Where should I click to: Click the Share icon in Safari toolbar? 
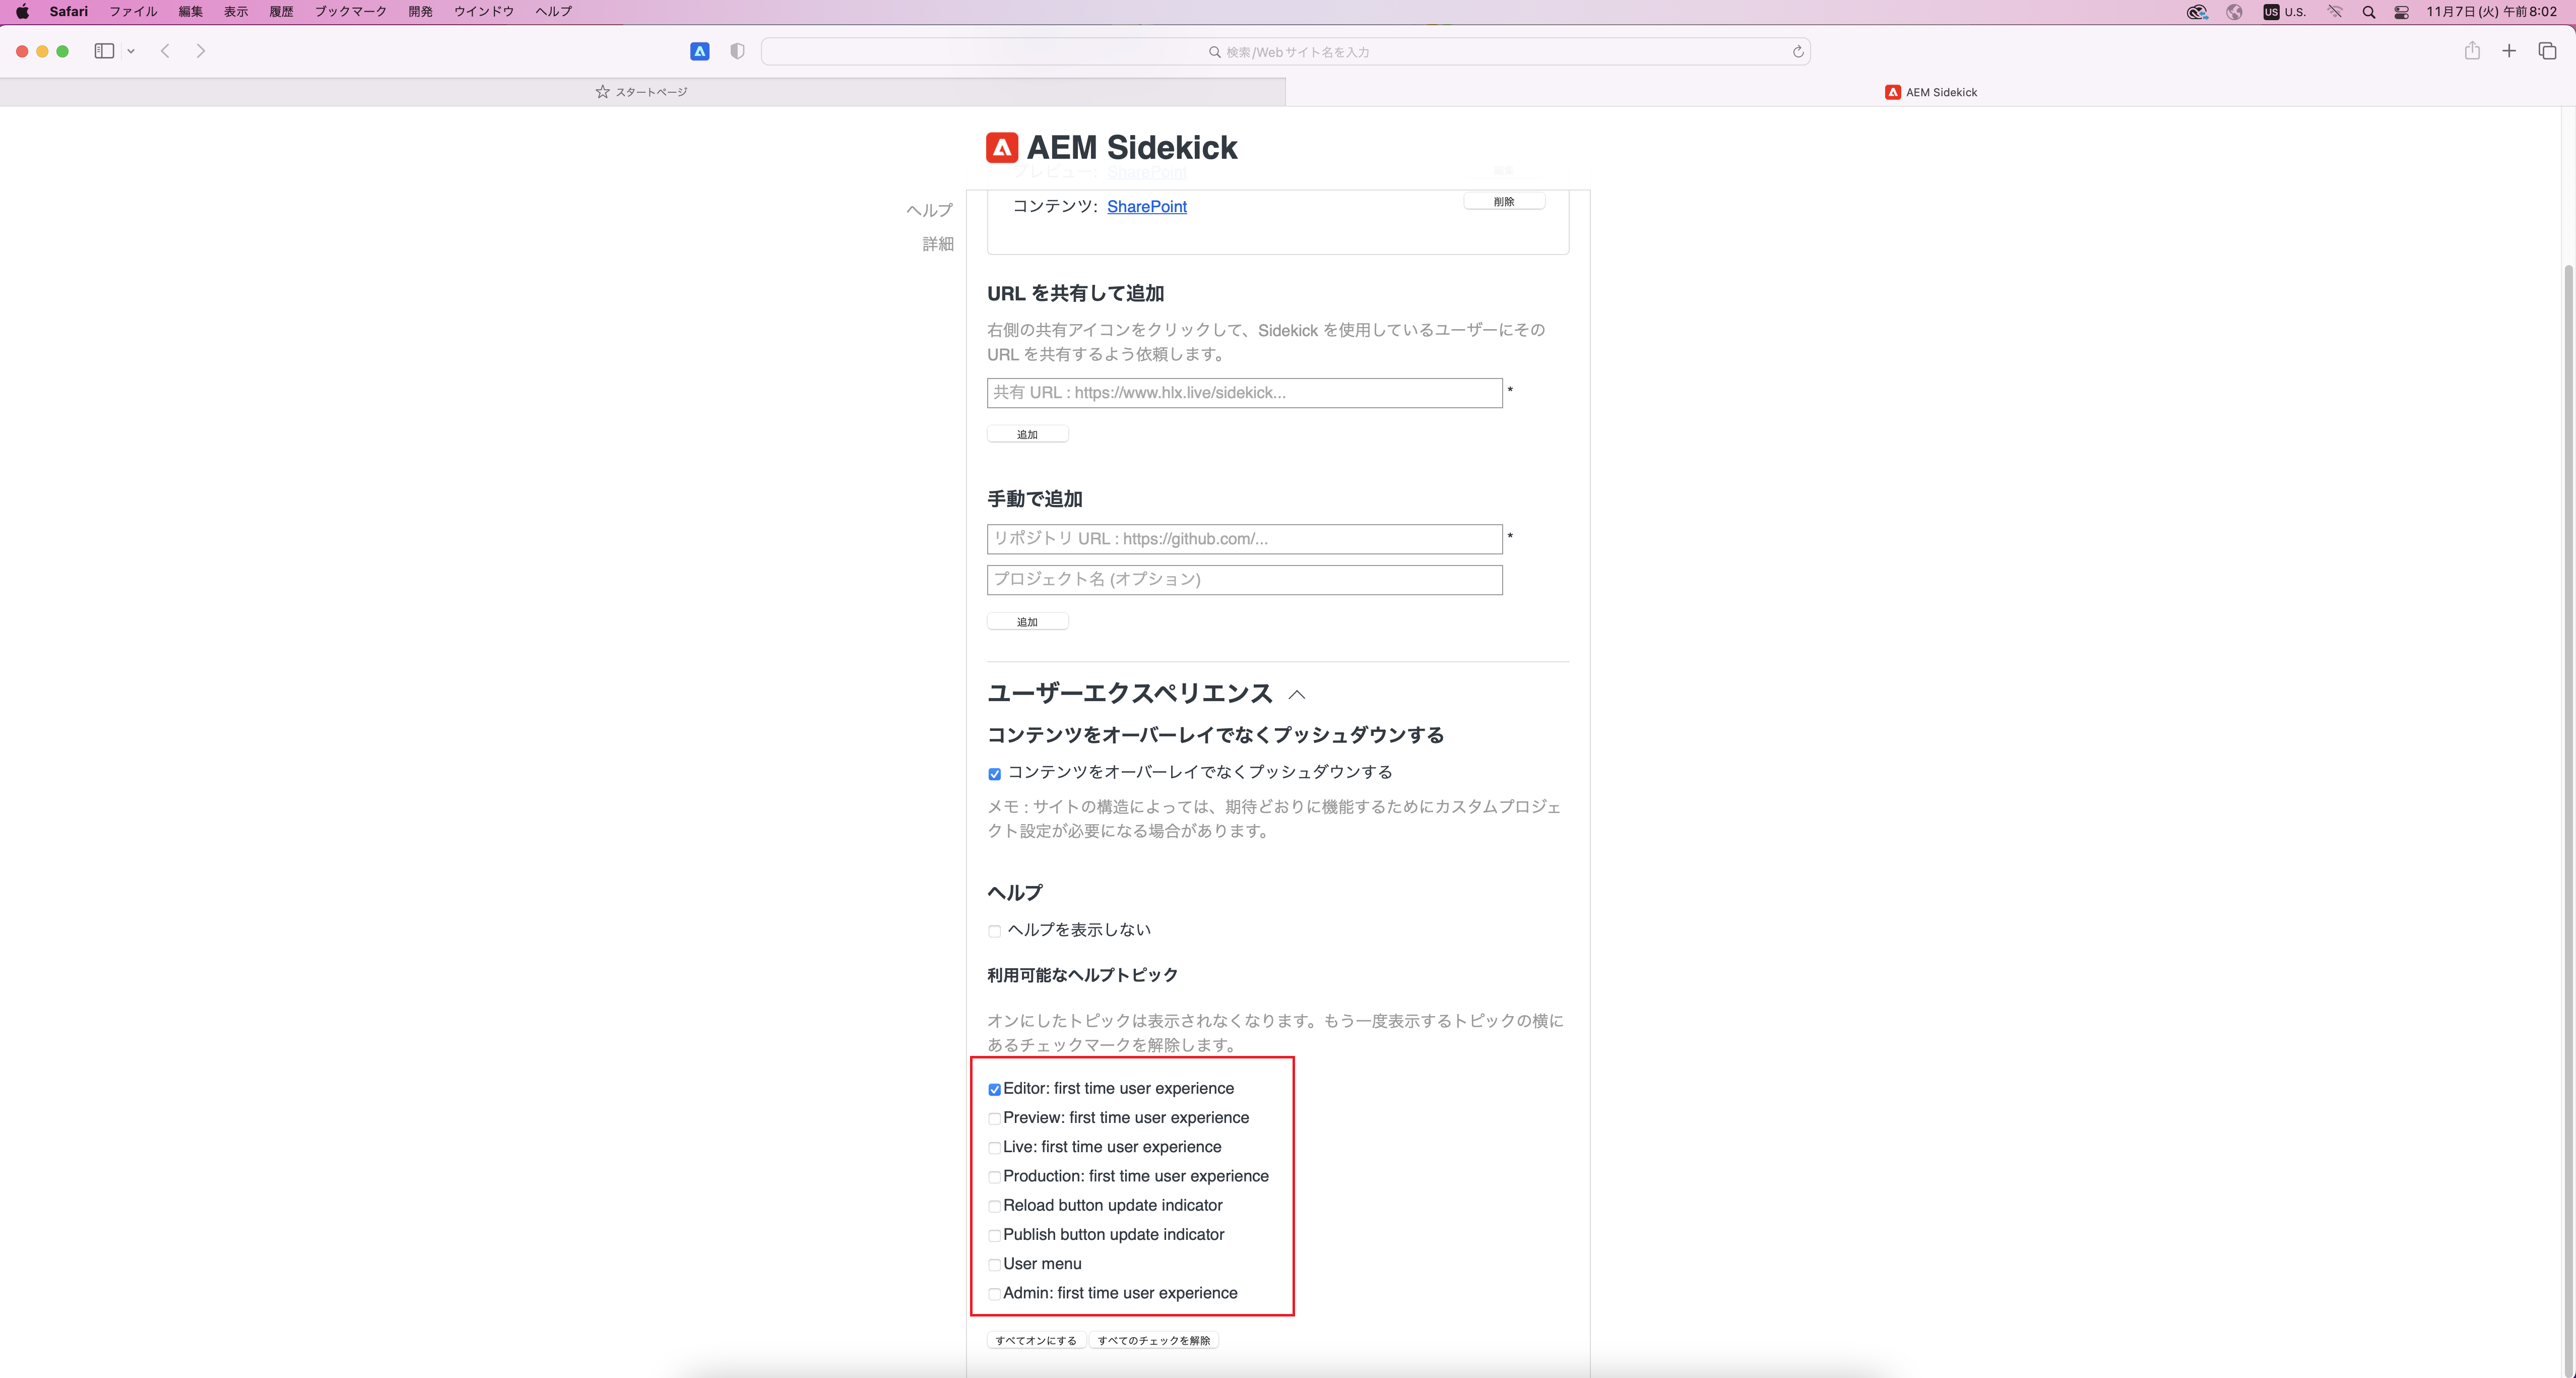pos(2472,51)
